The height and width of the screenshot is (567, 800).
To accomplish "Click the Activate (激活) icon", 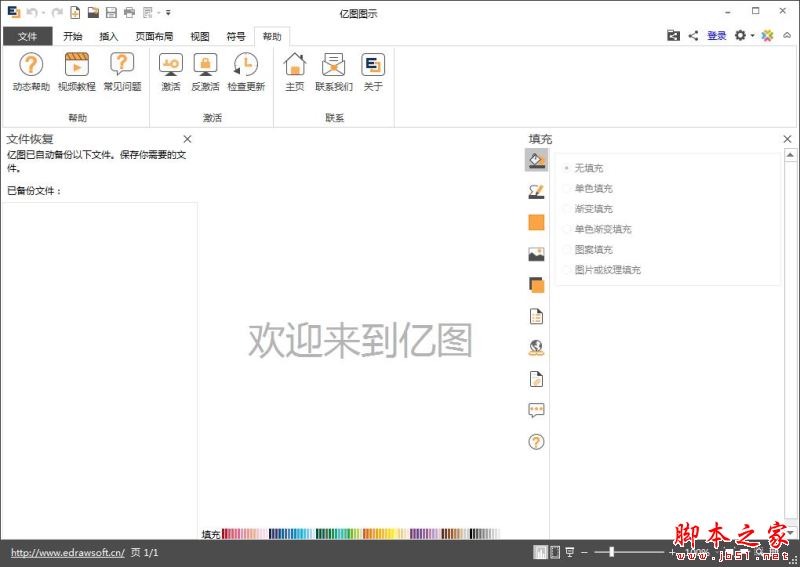I will (171, 72).
